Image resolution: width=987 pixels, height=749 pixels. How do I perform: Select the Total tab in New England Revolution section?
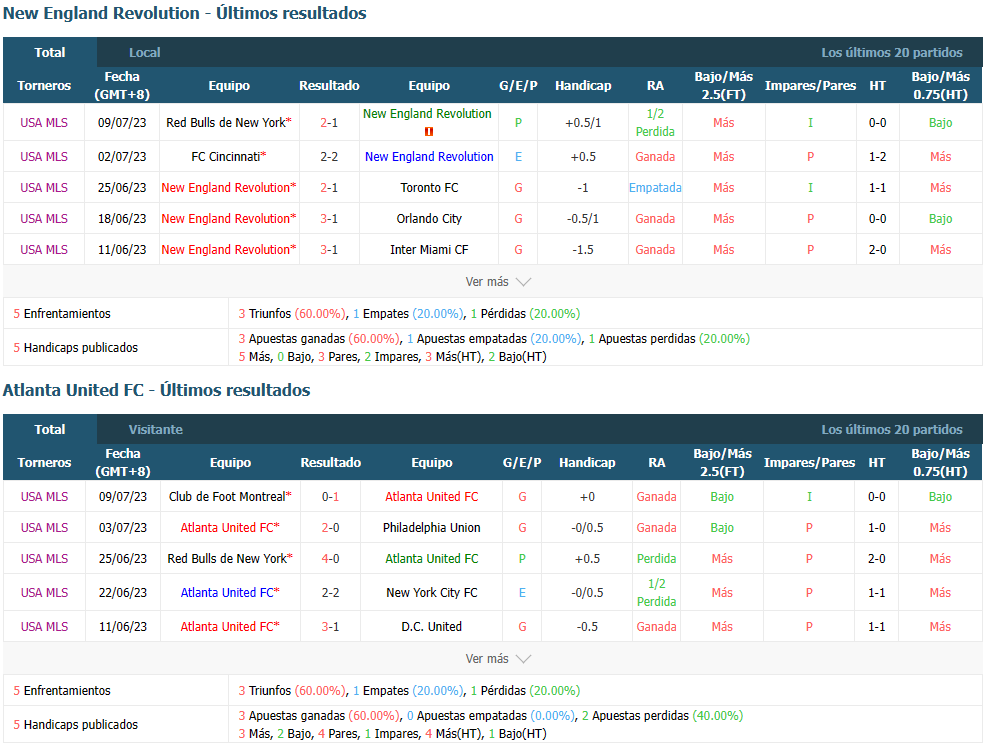pos(50,53)
